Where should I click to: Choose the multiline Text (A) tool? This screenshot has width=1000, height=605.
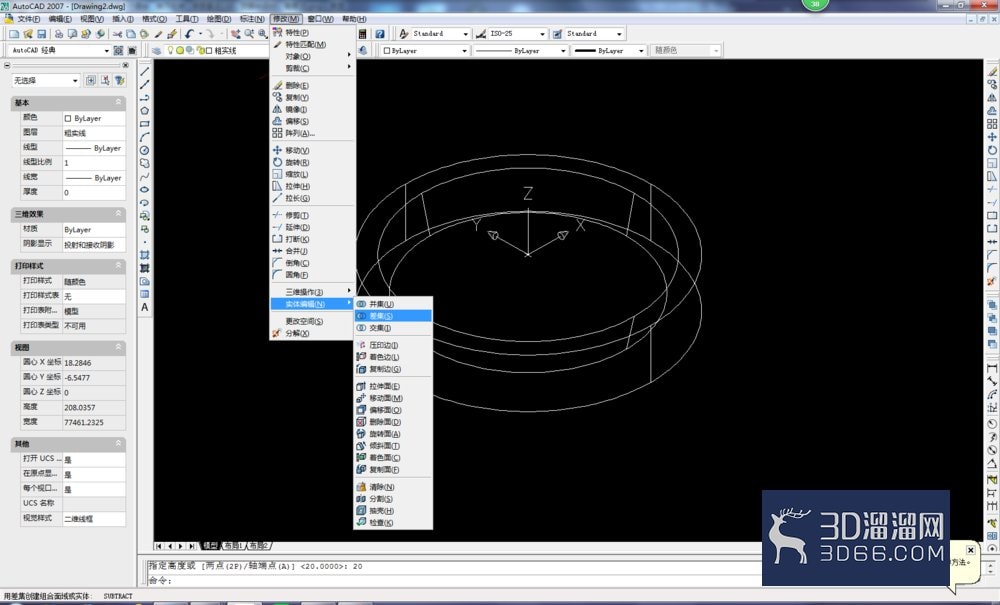click(145, 307)
